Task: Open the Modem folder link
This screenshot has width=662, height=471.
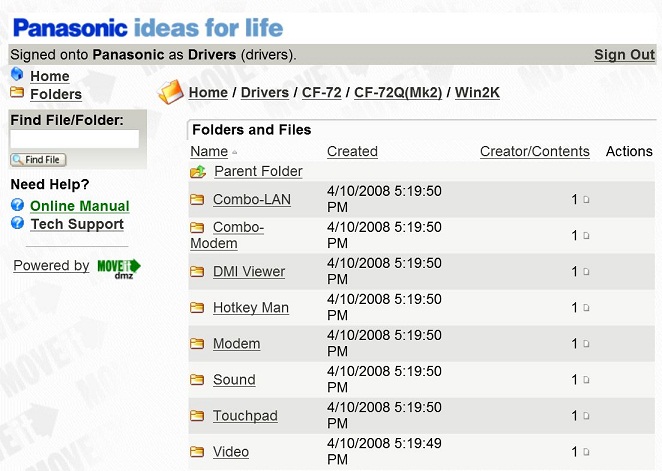Action: (236, 344)
